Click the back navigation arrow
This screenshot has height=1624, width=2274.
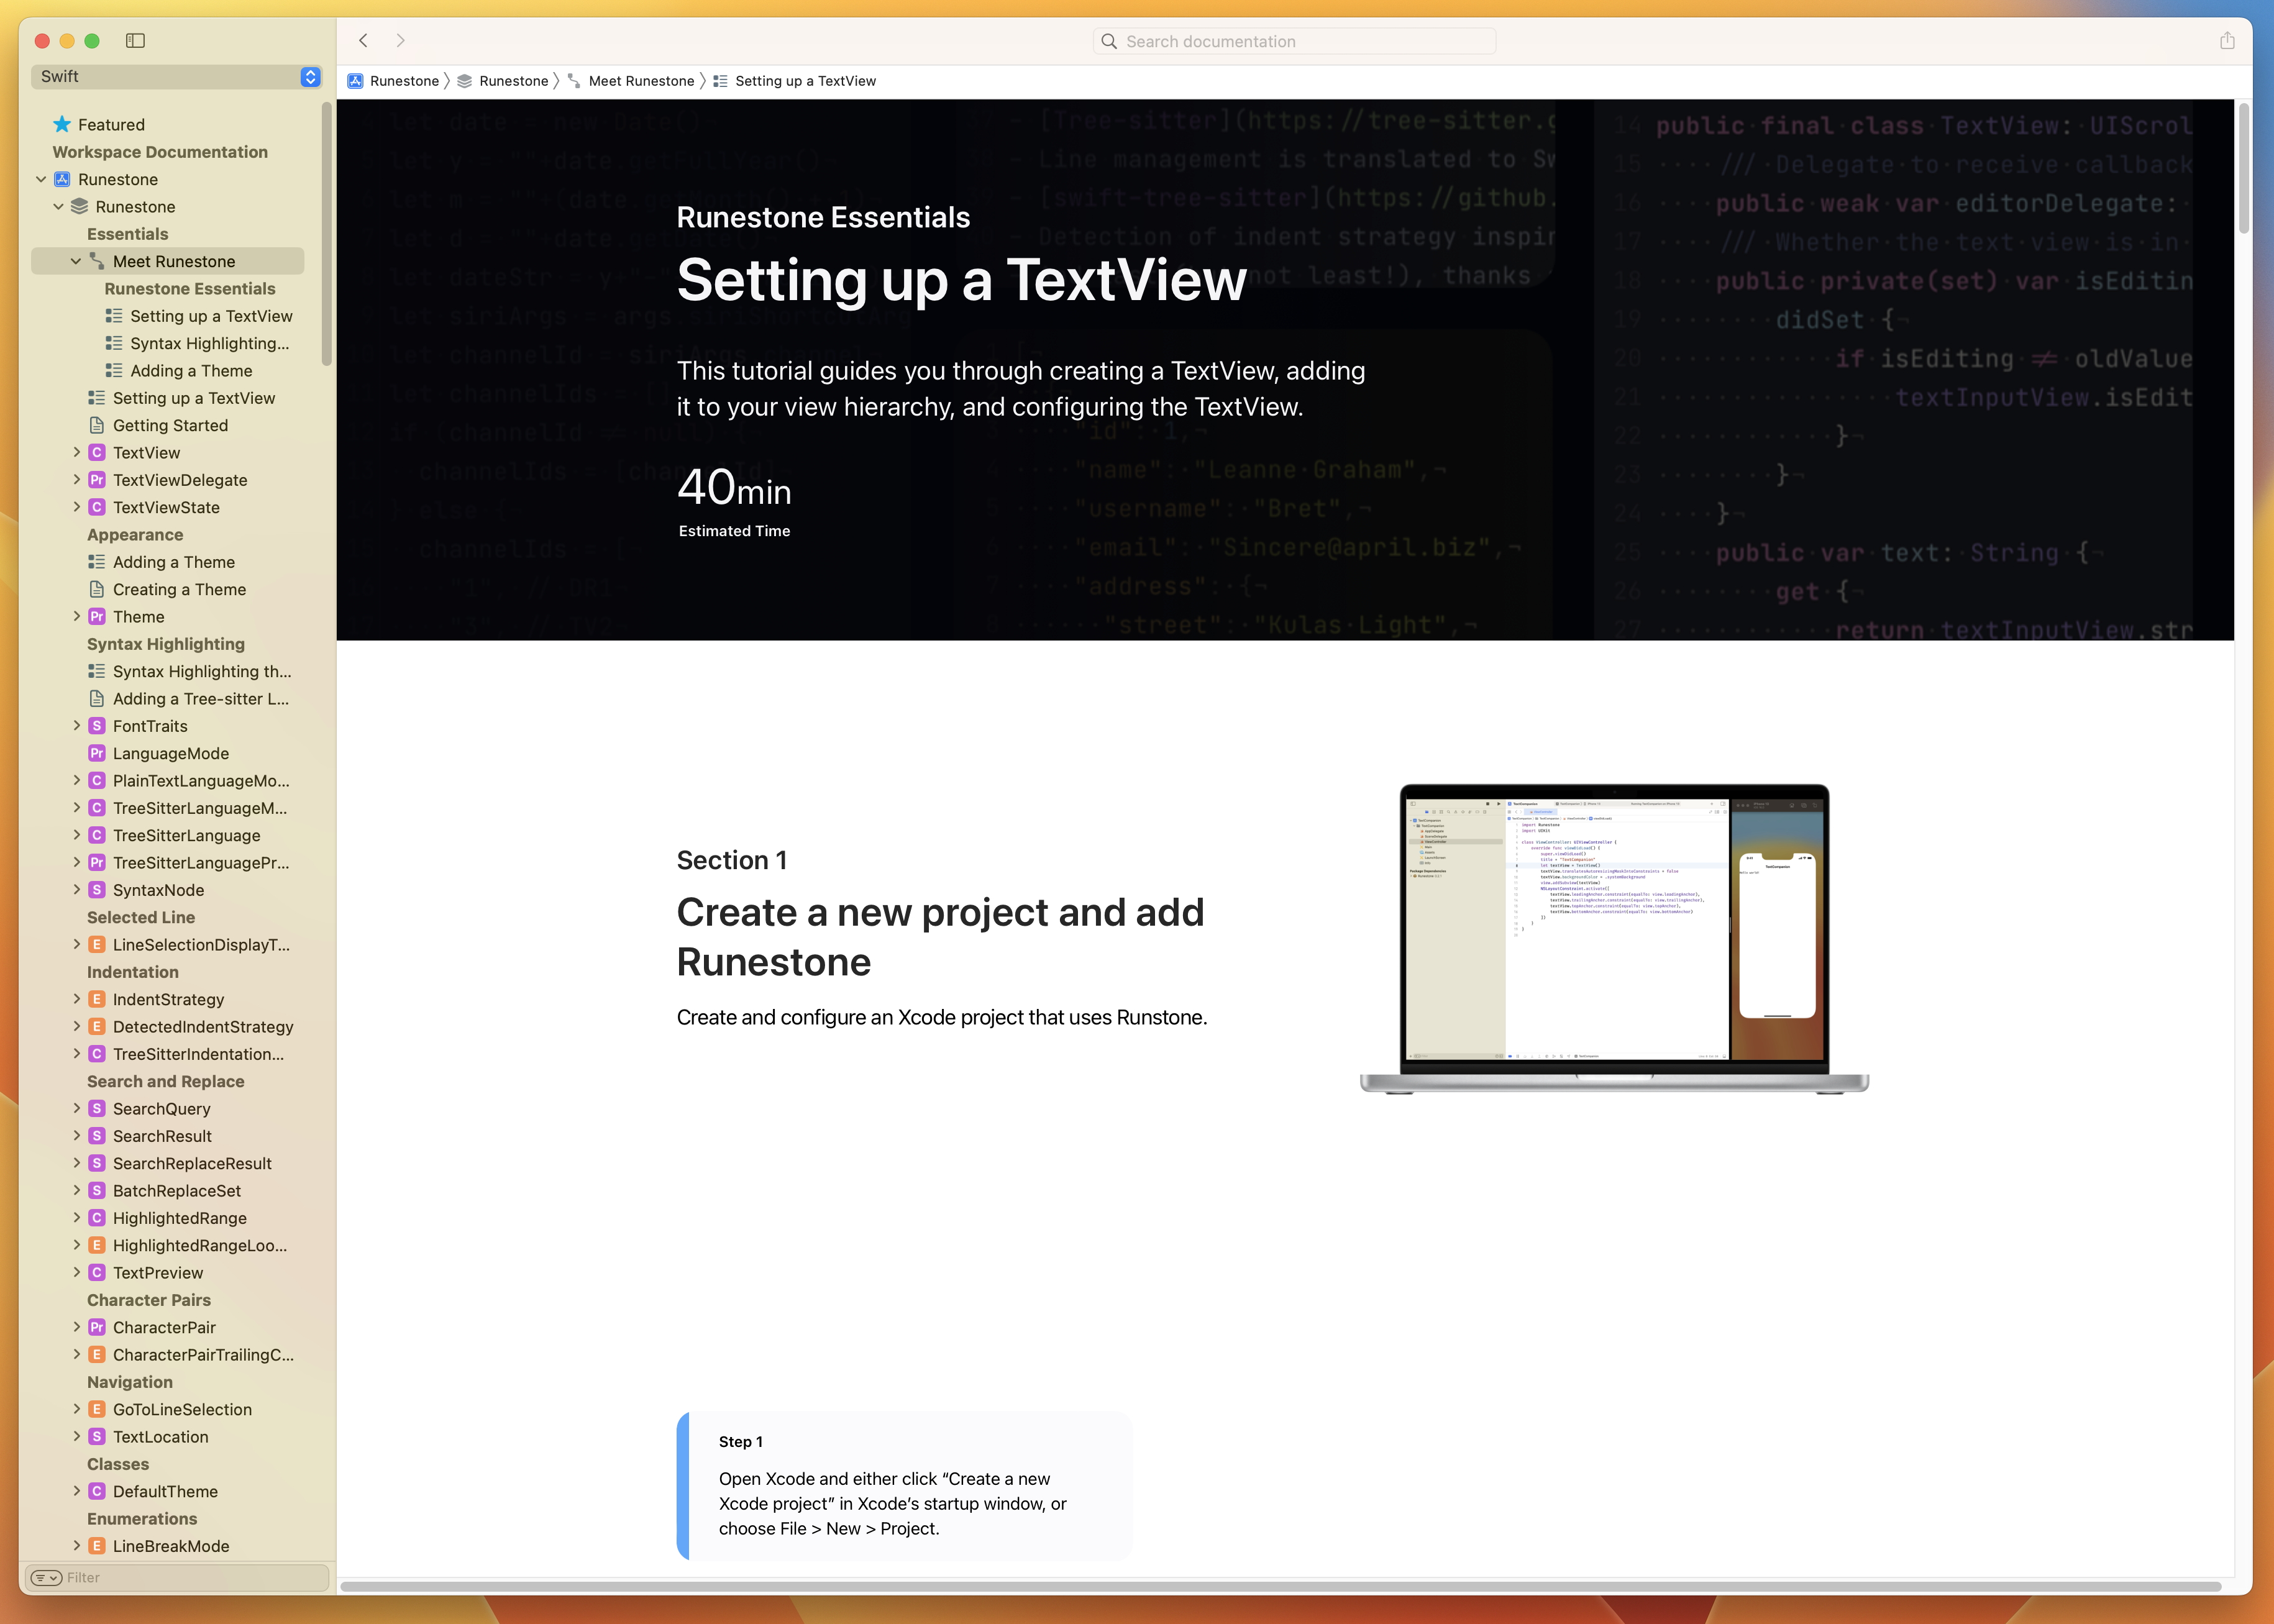pyautogui.click(x=364, y=41)
